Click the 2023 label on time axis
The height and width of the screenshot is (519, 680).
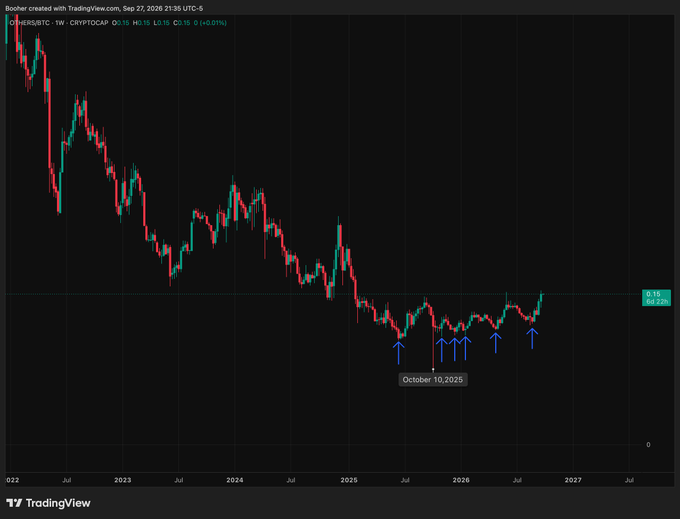tap(122, 480)
